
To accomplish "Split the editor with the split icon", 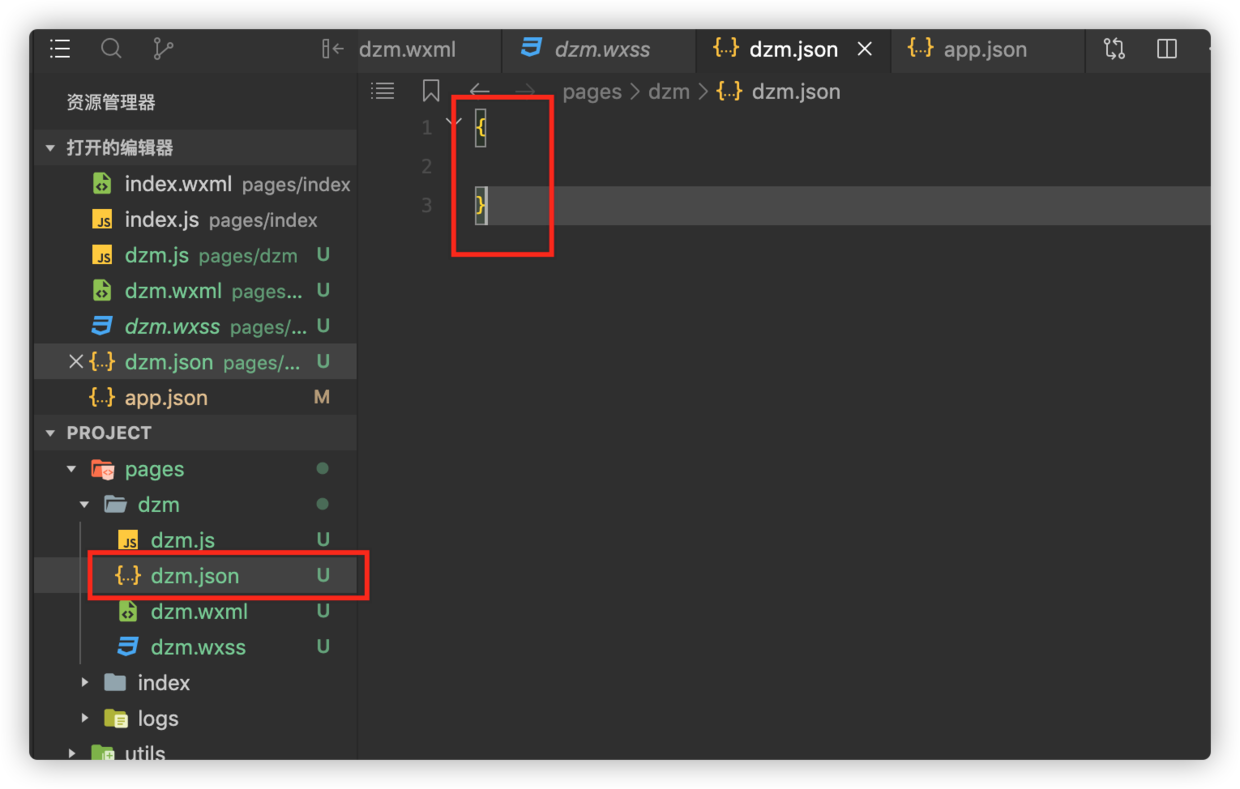I will (x=1166, y=48).
